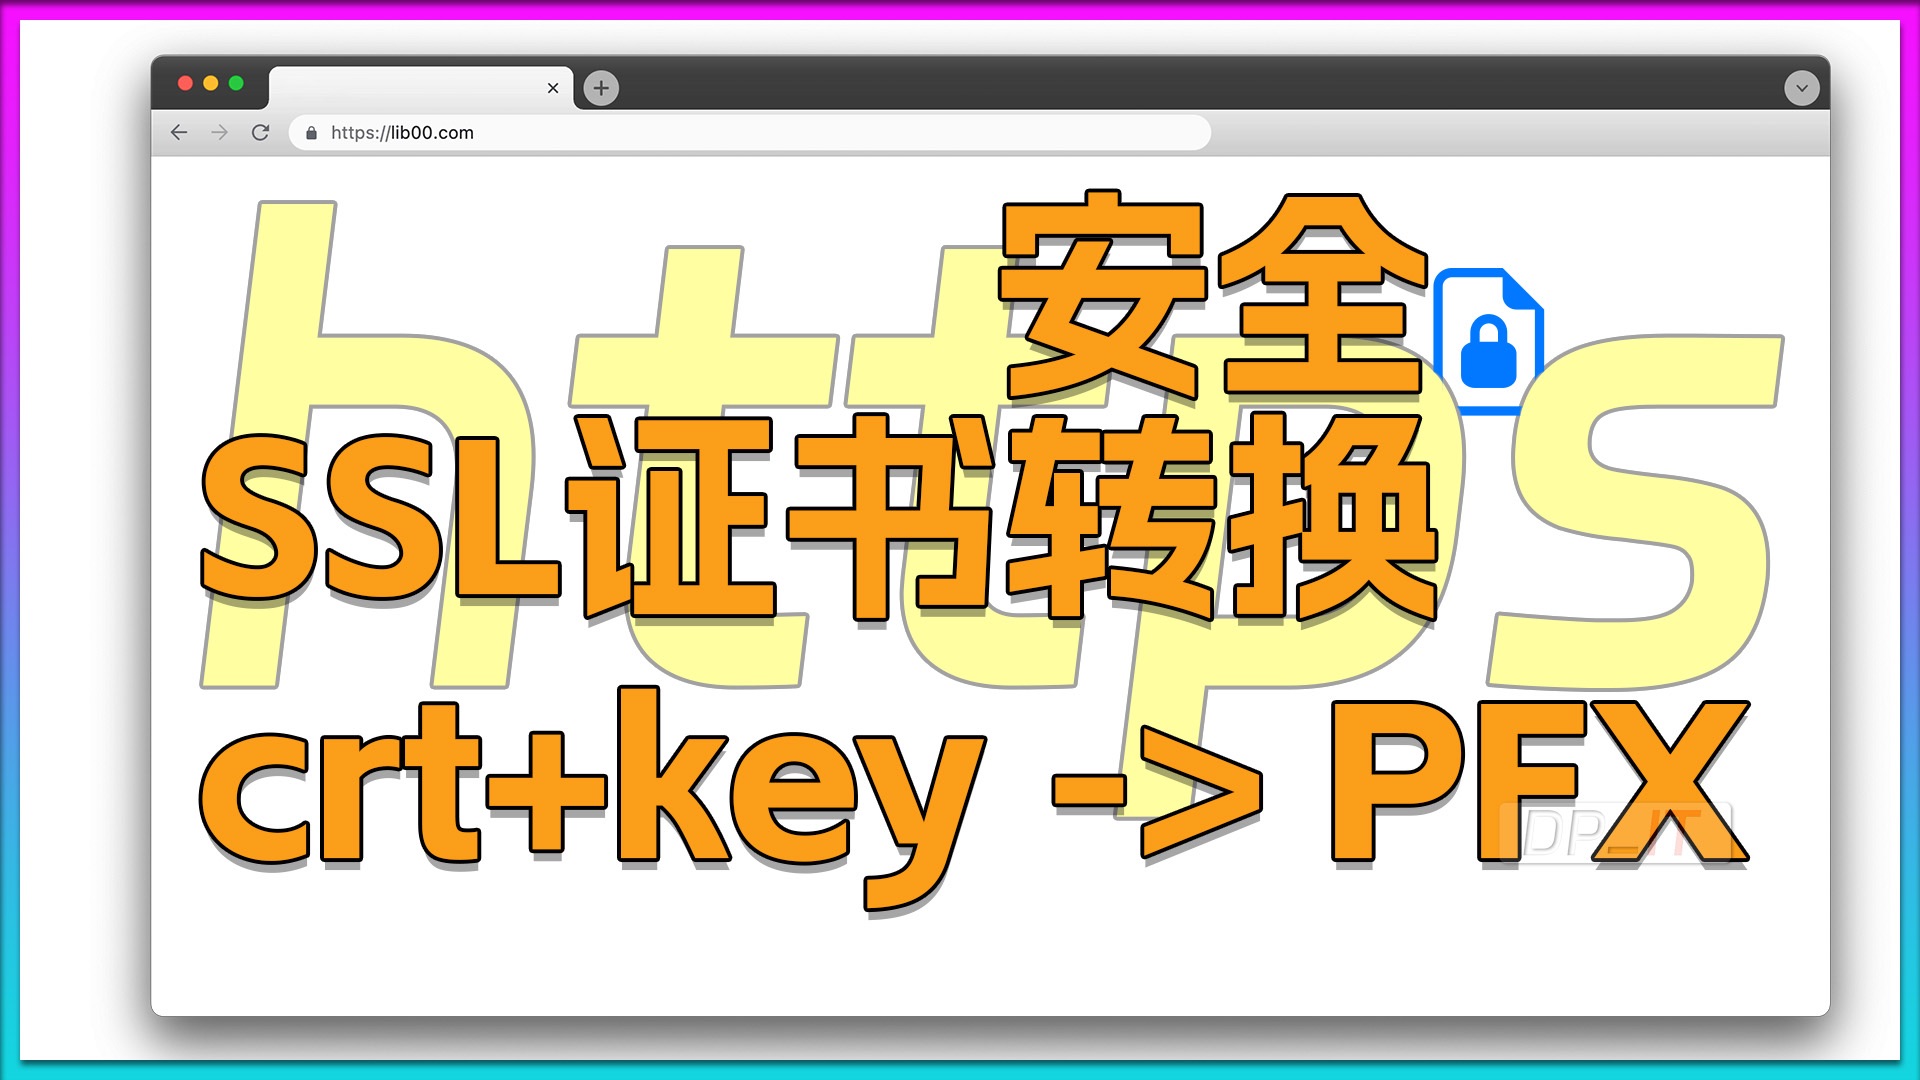Click the page reload icon

(261, 132)
